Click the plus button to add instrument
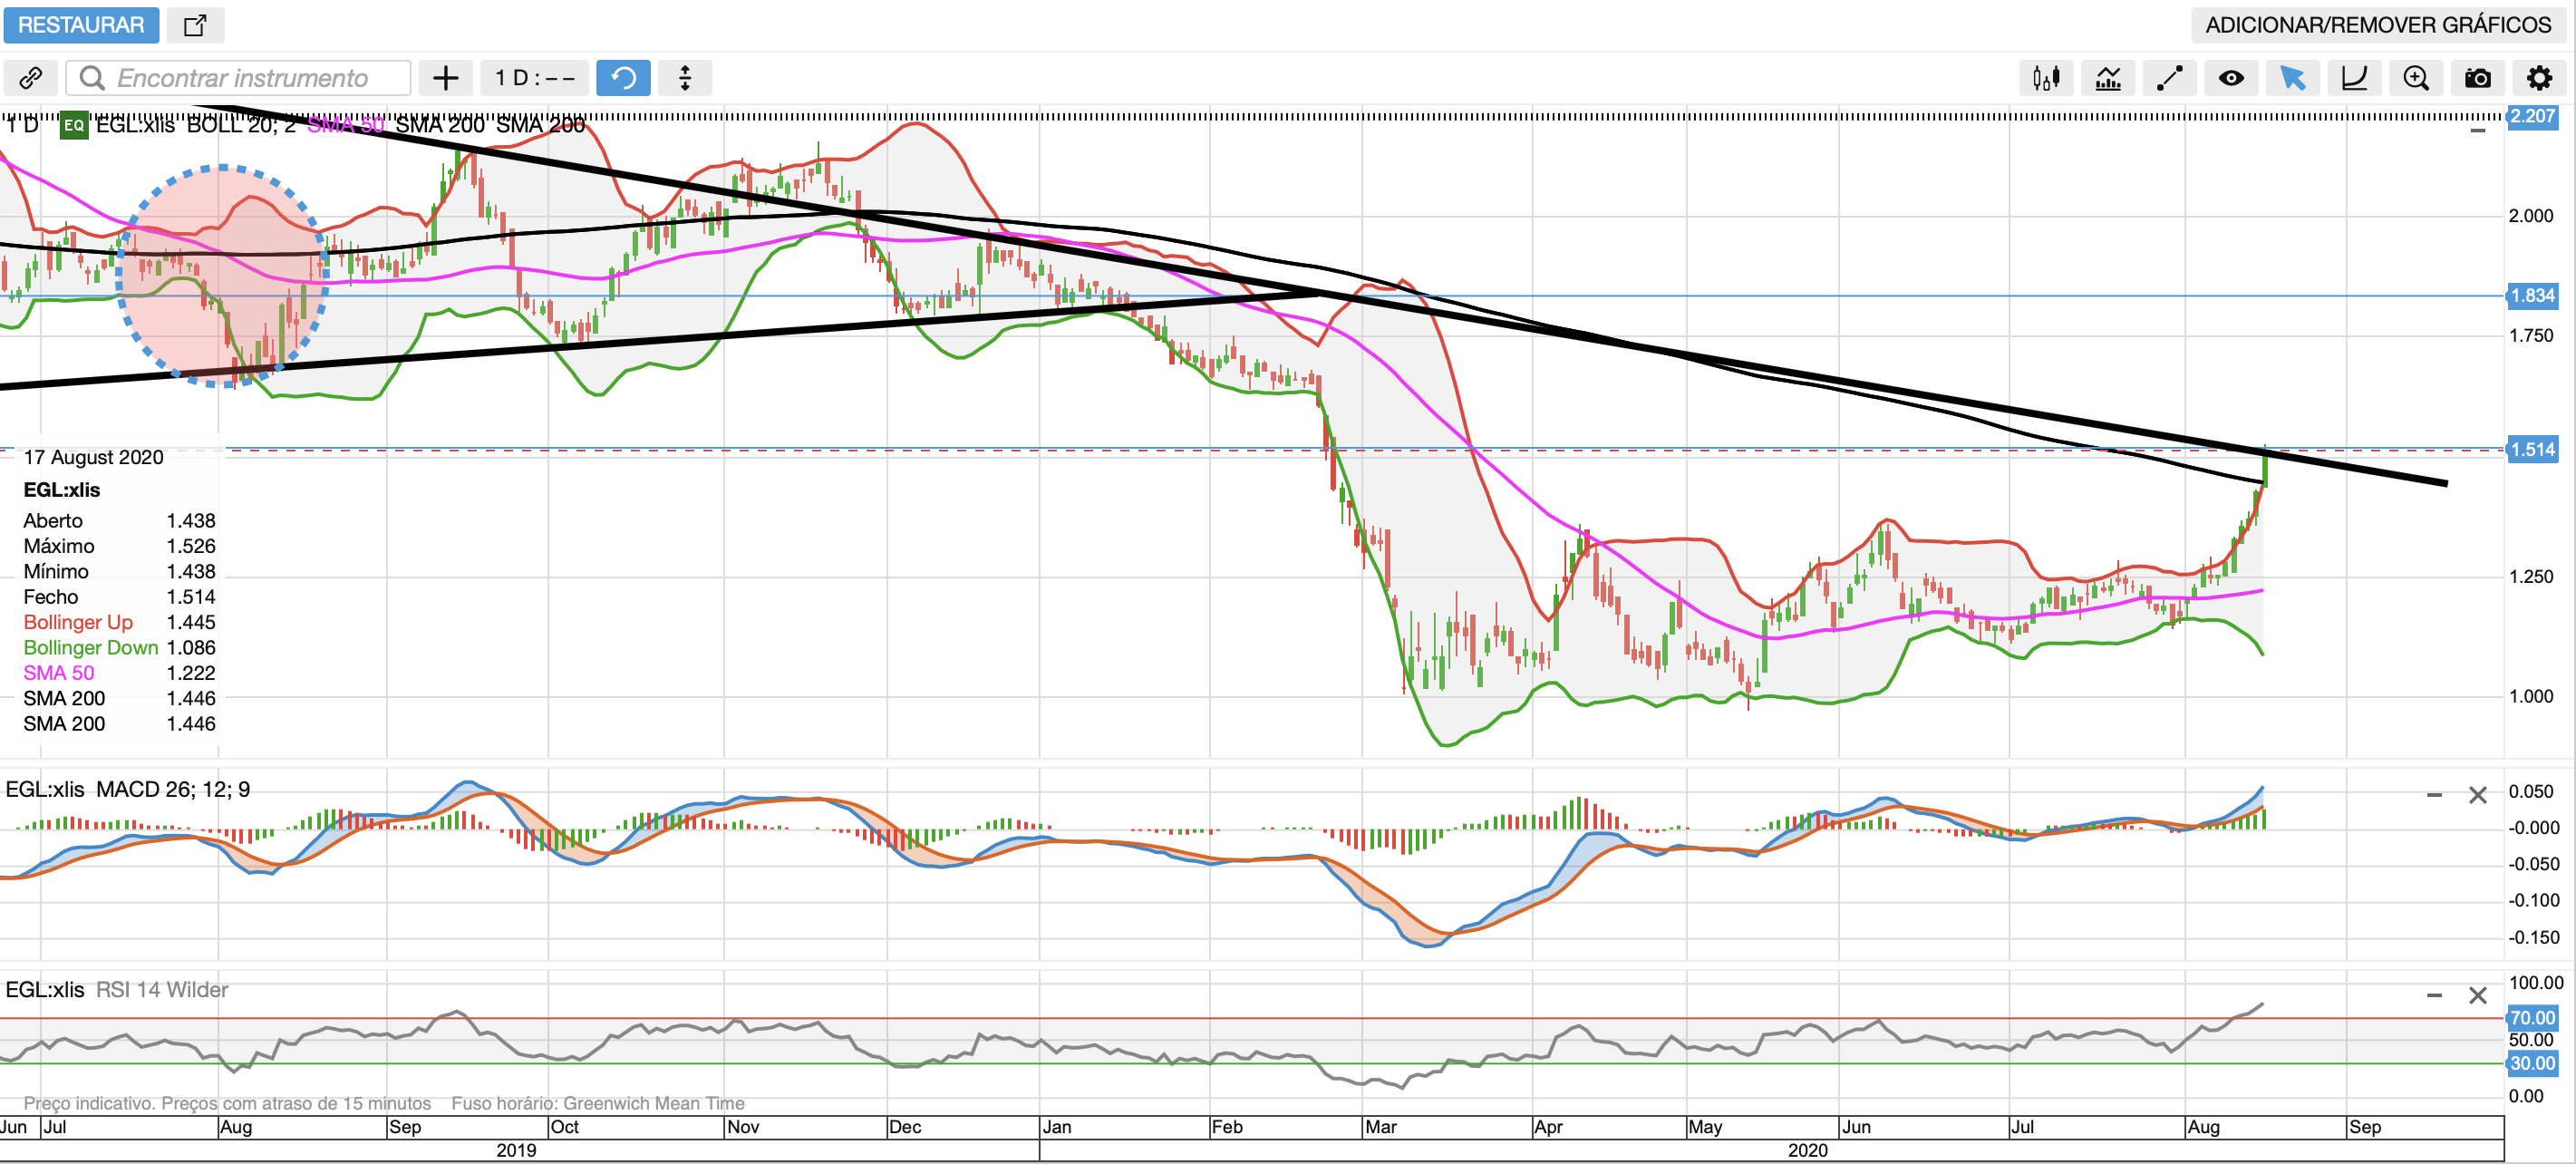The width and height of the screenshot is (2576, 1164). click(x=445, y=78)
